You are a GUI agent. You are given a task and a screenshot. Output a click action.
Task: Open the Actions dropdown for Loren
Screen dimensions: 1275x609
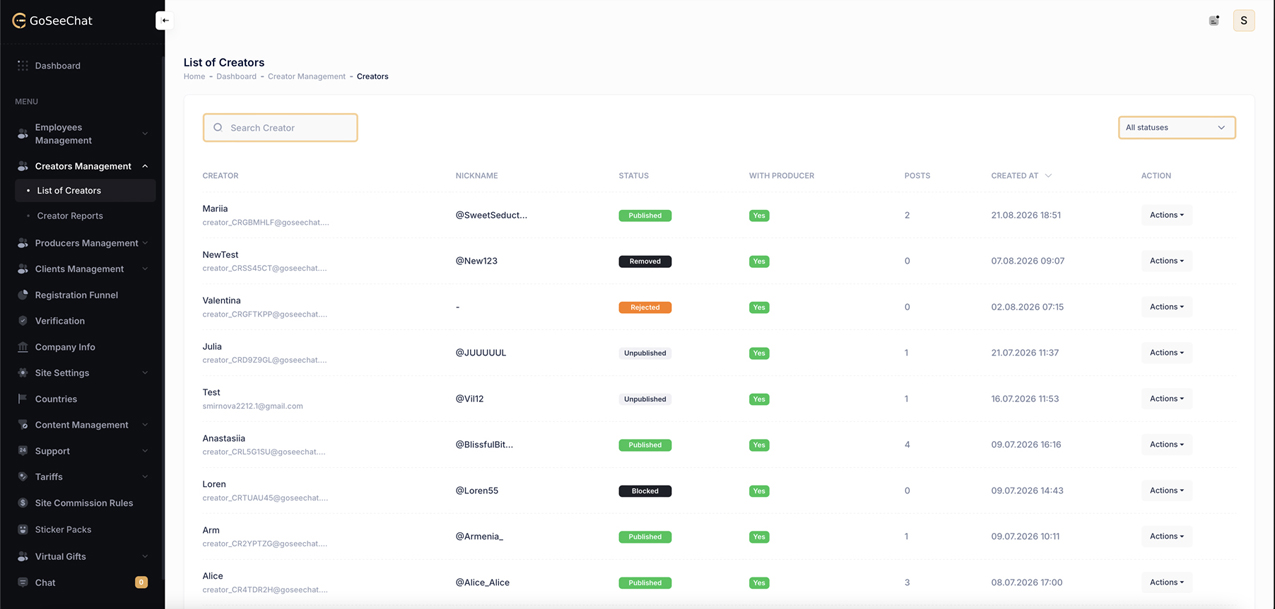point(1166,490)
